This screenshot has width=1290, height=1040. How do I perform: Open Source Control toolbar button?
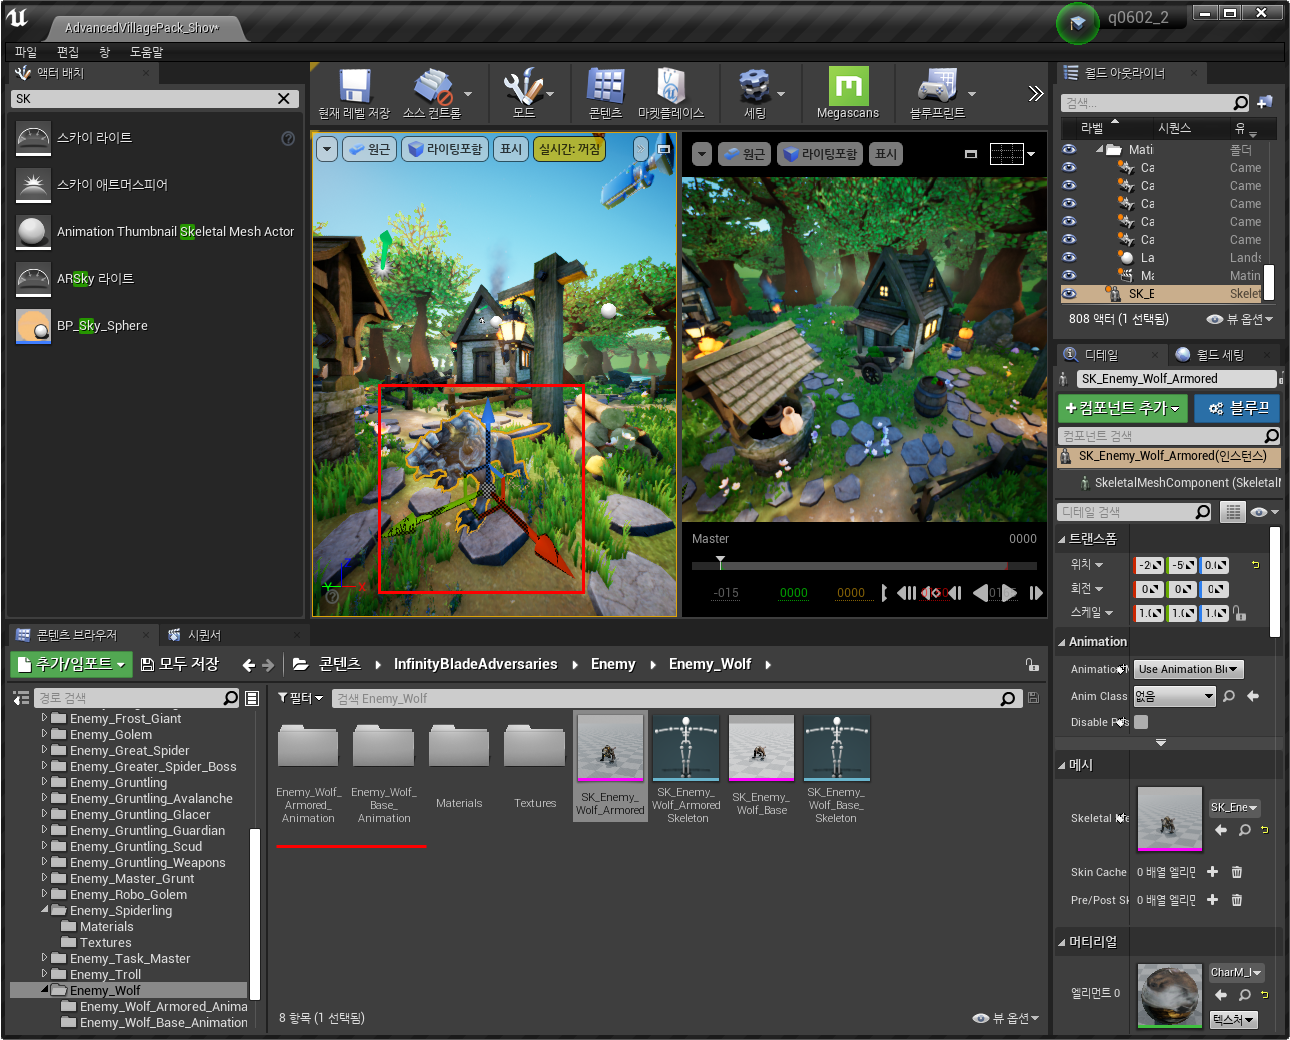432,94
